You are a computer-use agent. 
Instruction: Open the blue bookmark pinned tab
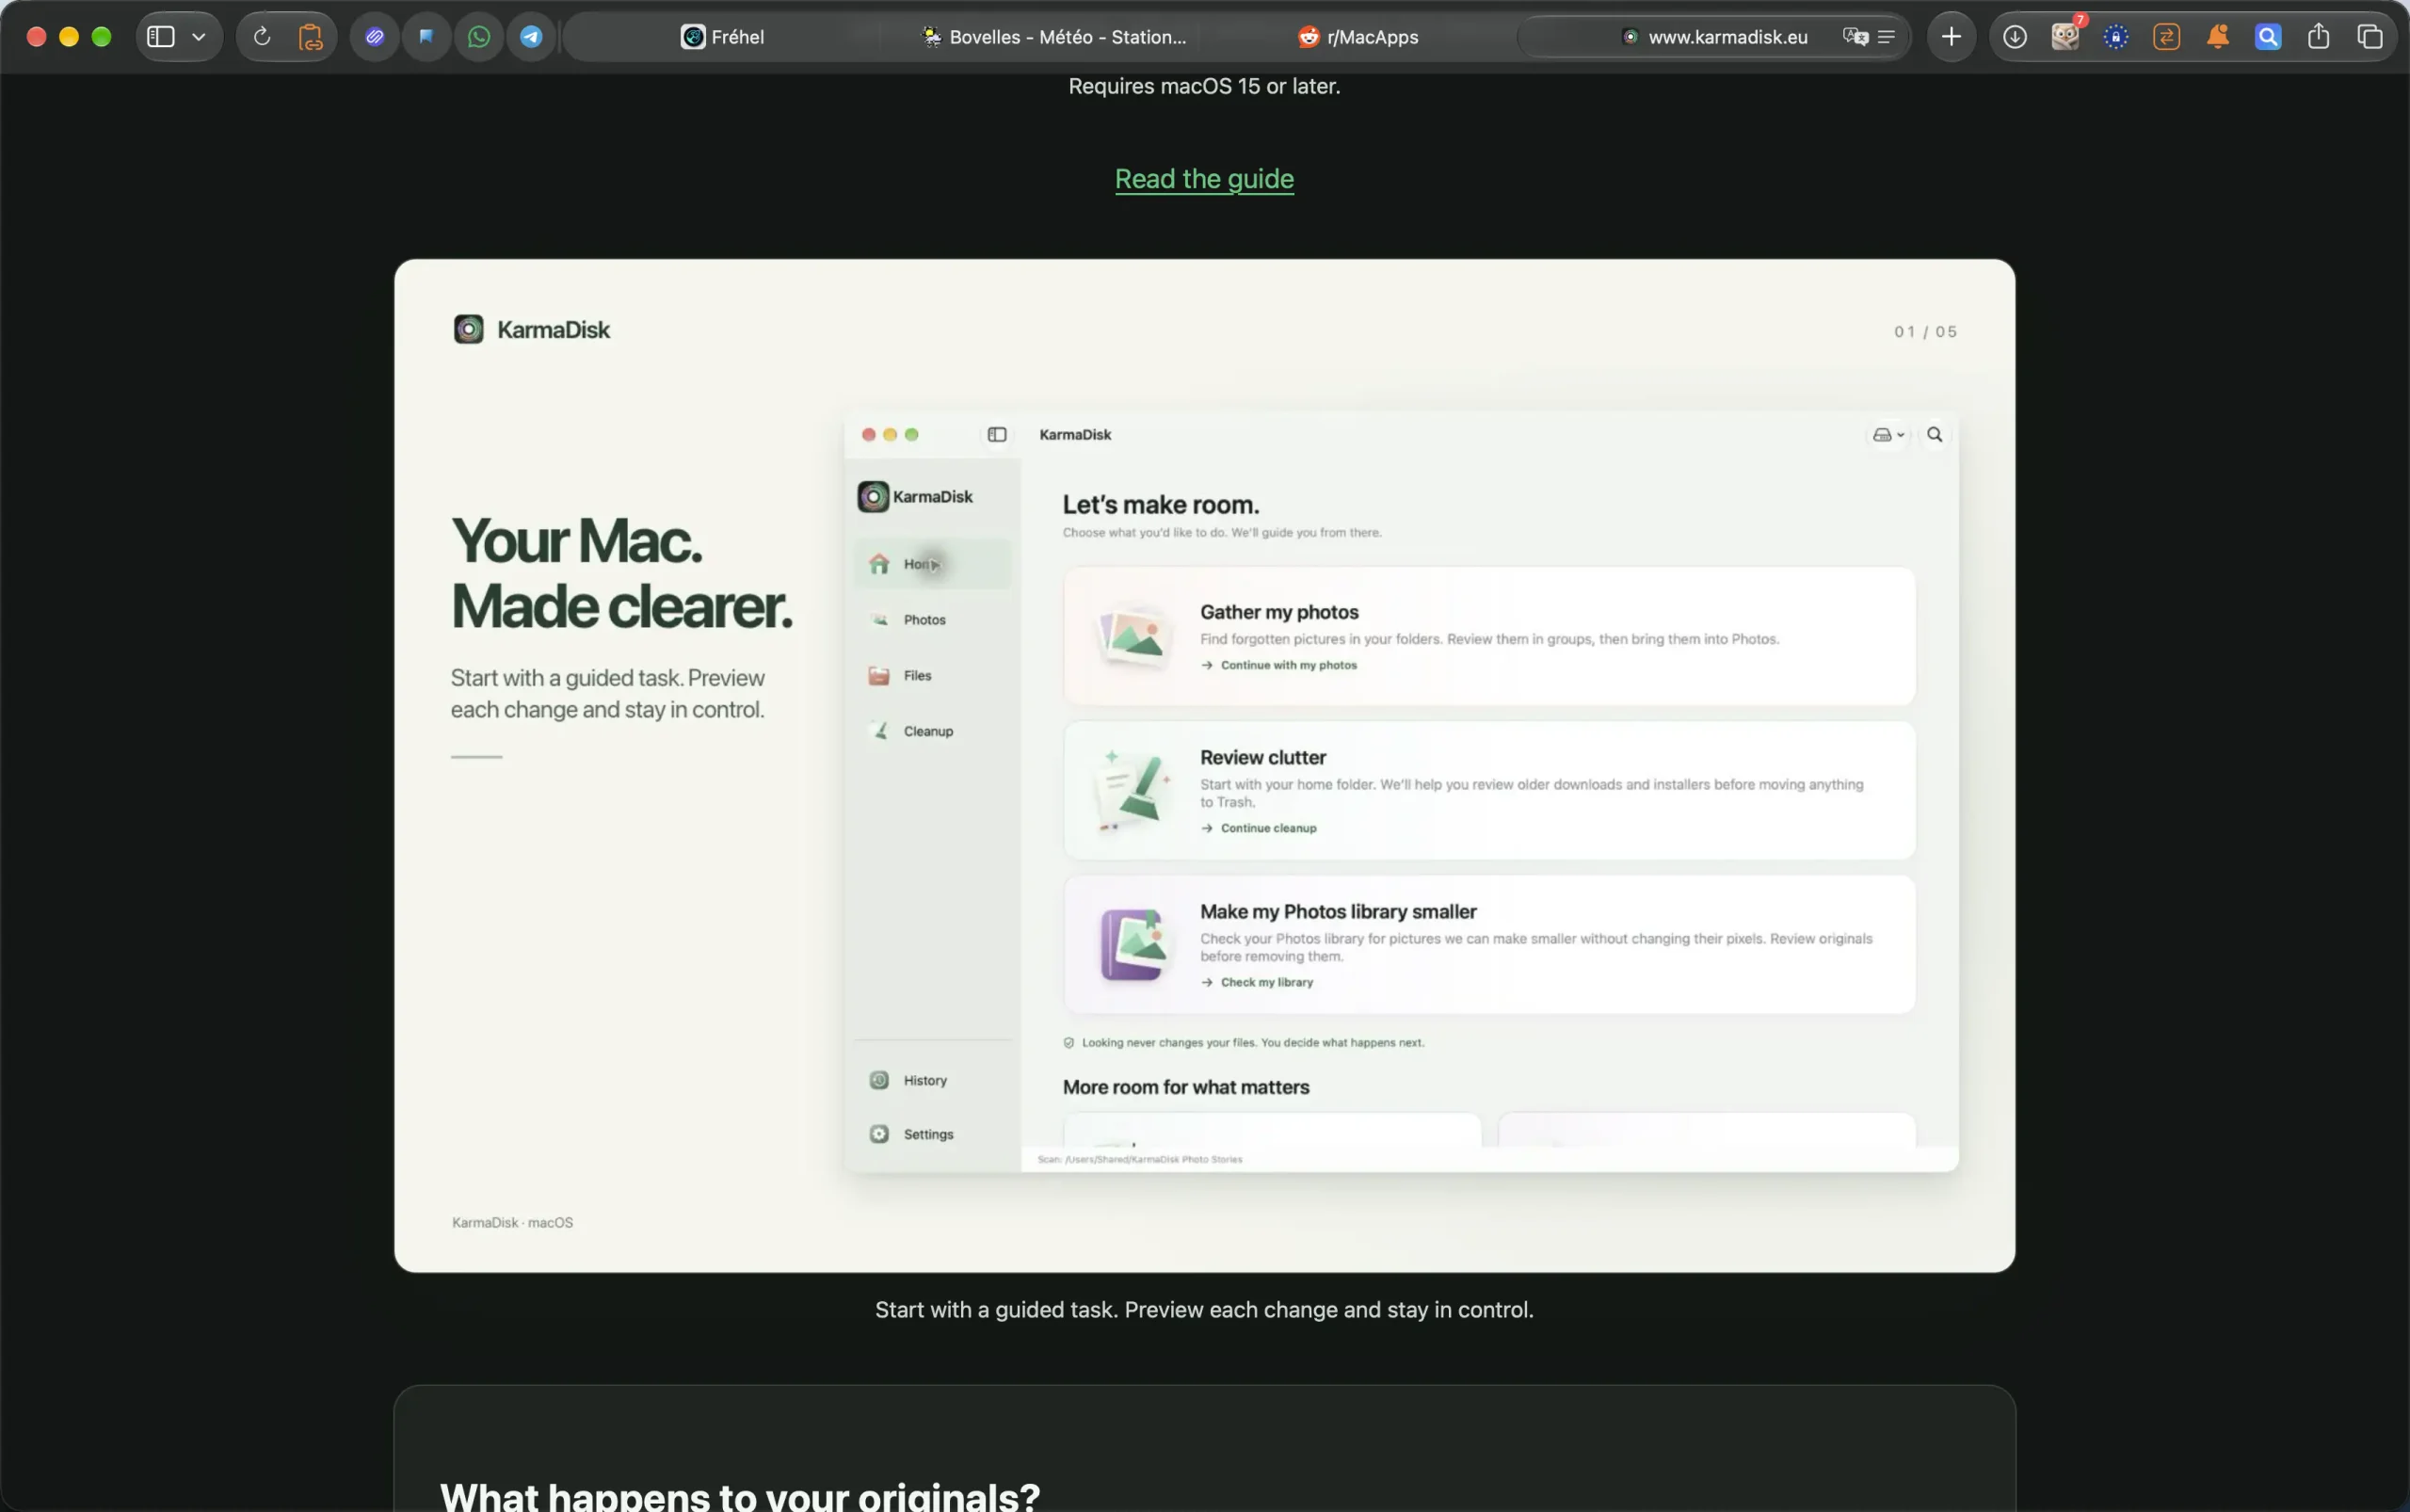(427, 37)
